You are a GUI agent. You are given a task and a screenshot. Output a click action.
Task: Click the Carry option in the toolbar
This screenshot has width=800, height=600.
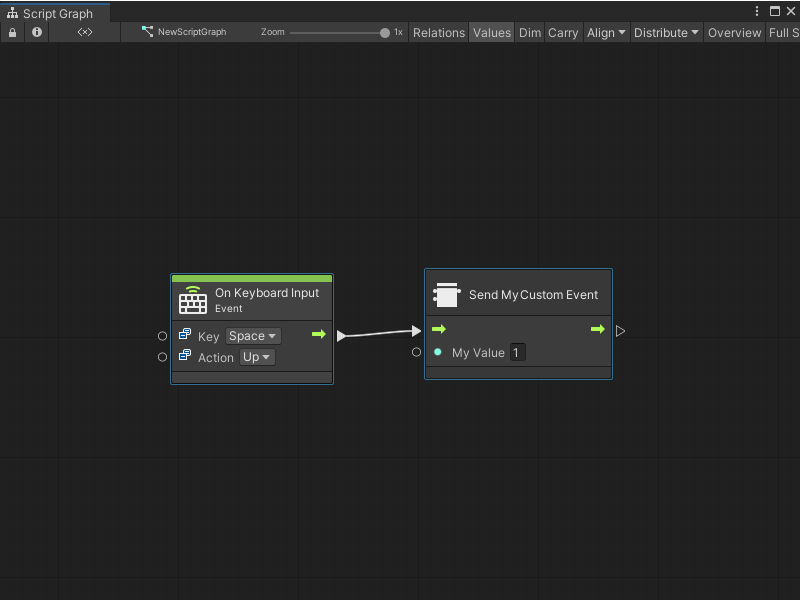(x=562, y=32)
